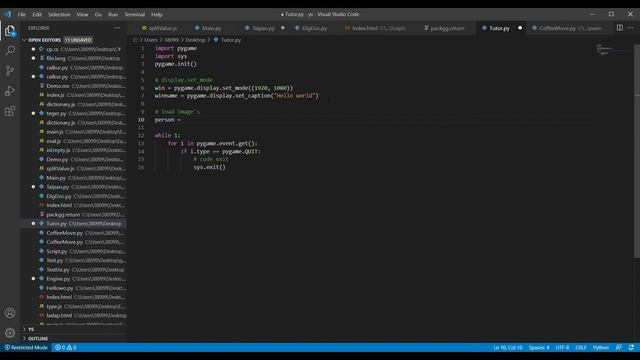
Task: Open the View menu
Action: (x=82, y=14)
